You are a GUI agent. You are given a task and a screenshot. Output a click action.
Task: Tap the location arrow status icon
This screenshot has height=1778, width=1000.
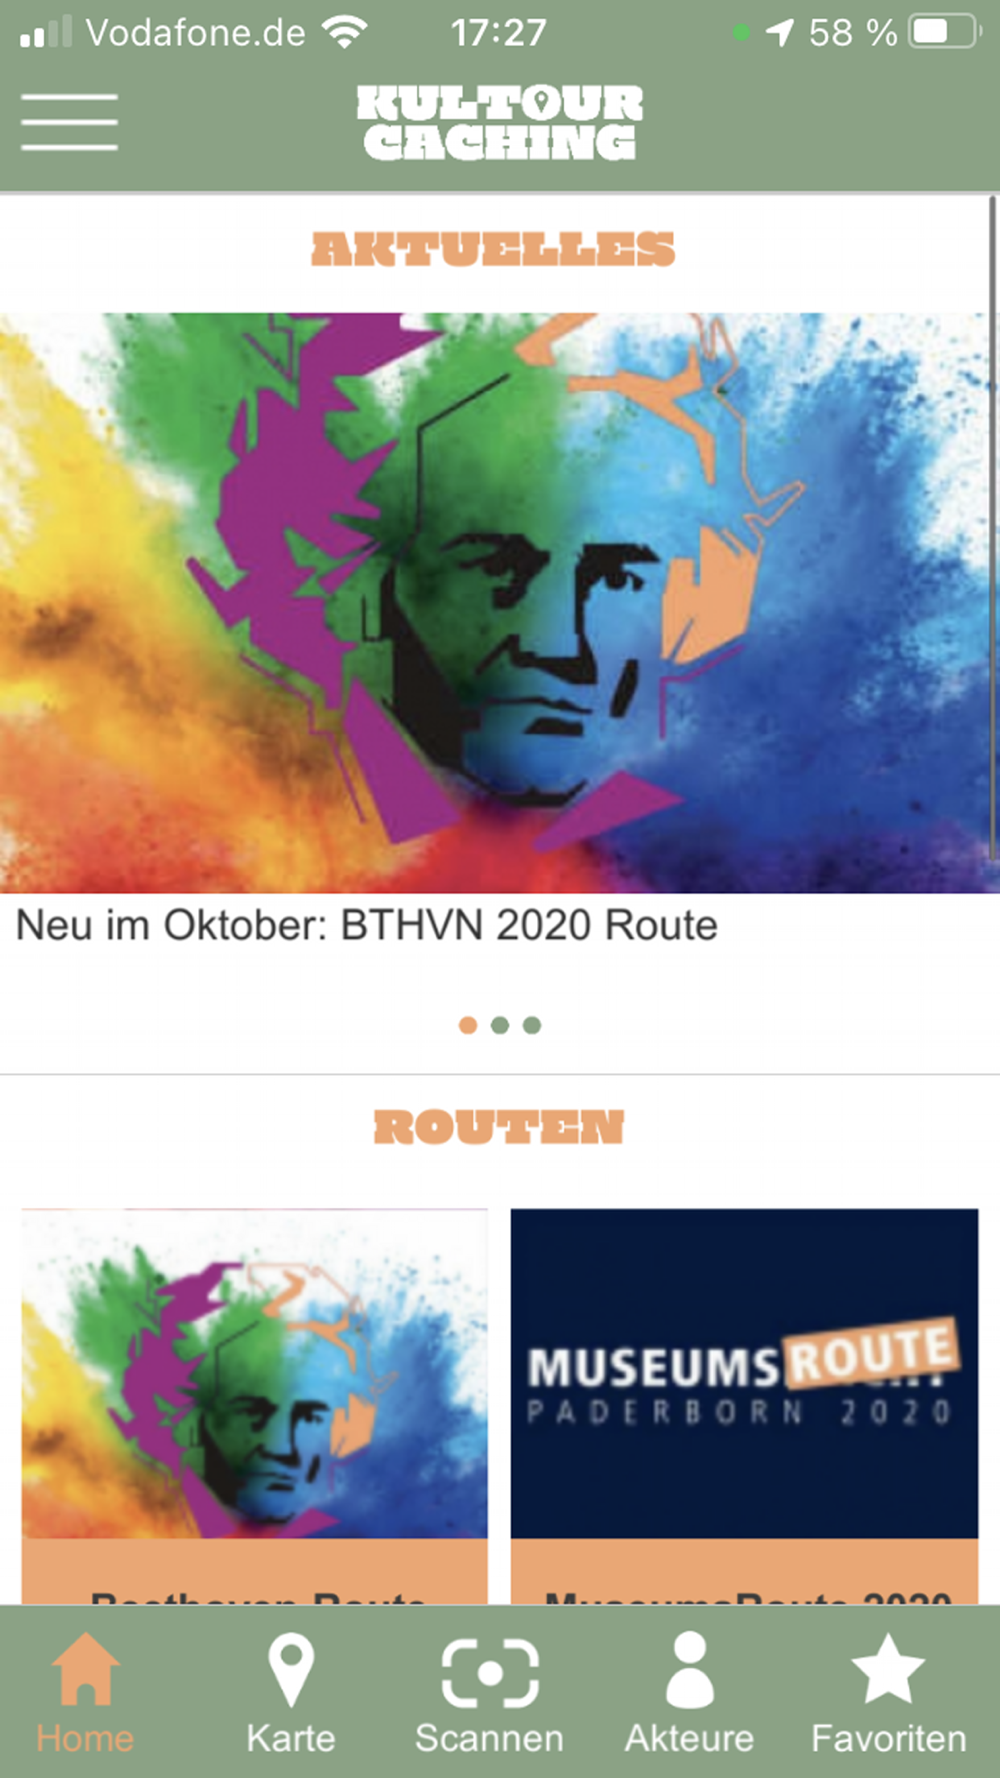[780, 33]
